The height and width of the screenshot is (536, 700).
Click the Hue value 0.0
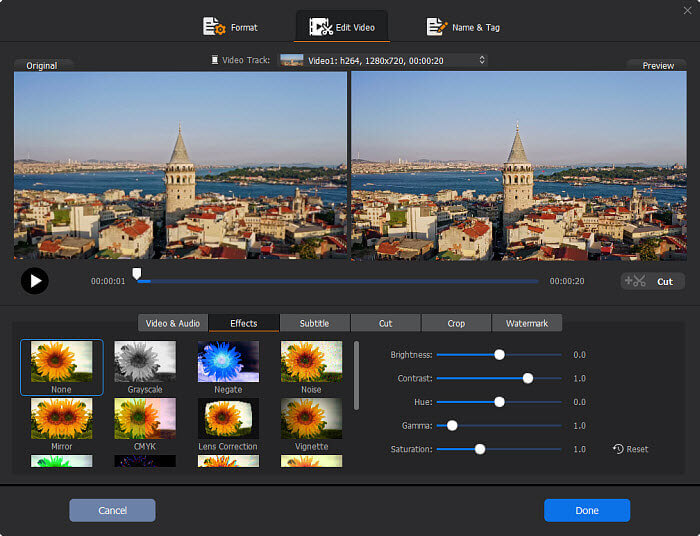(x=579, y=402)
